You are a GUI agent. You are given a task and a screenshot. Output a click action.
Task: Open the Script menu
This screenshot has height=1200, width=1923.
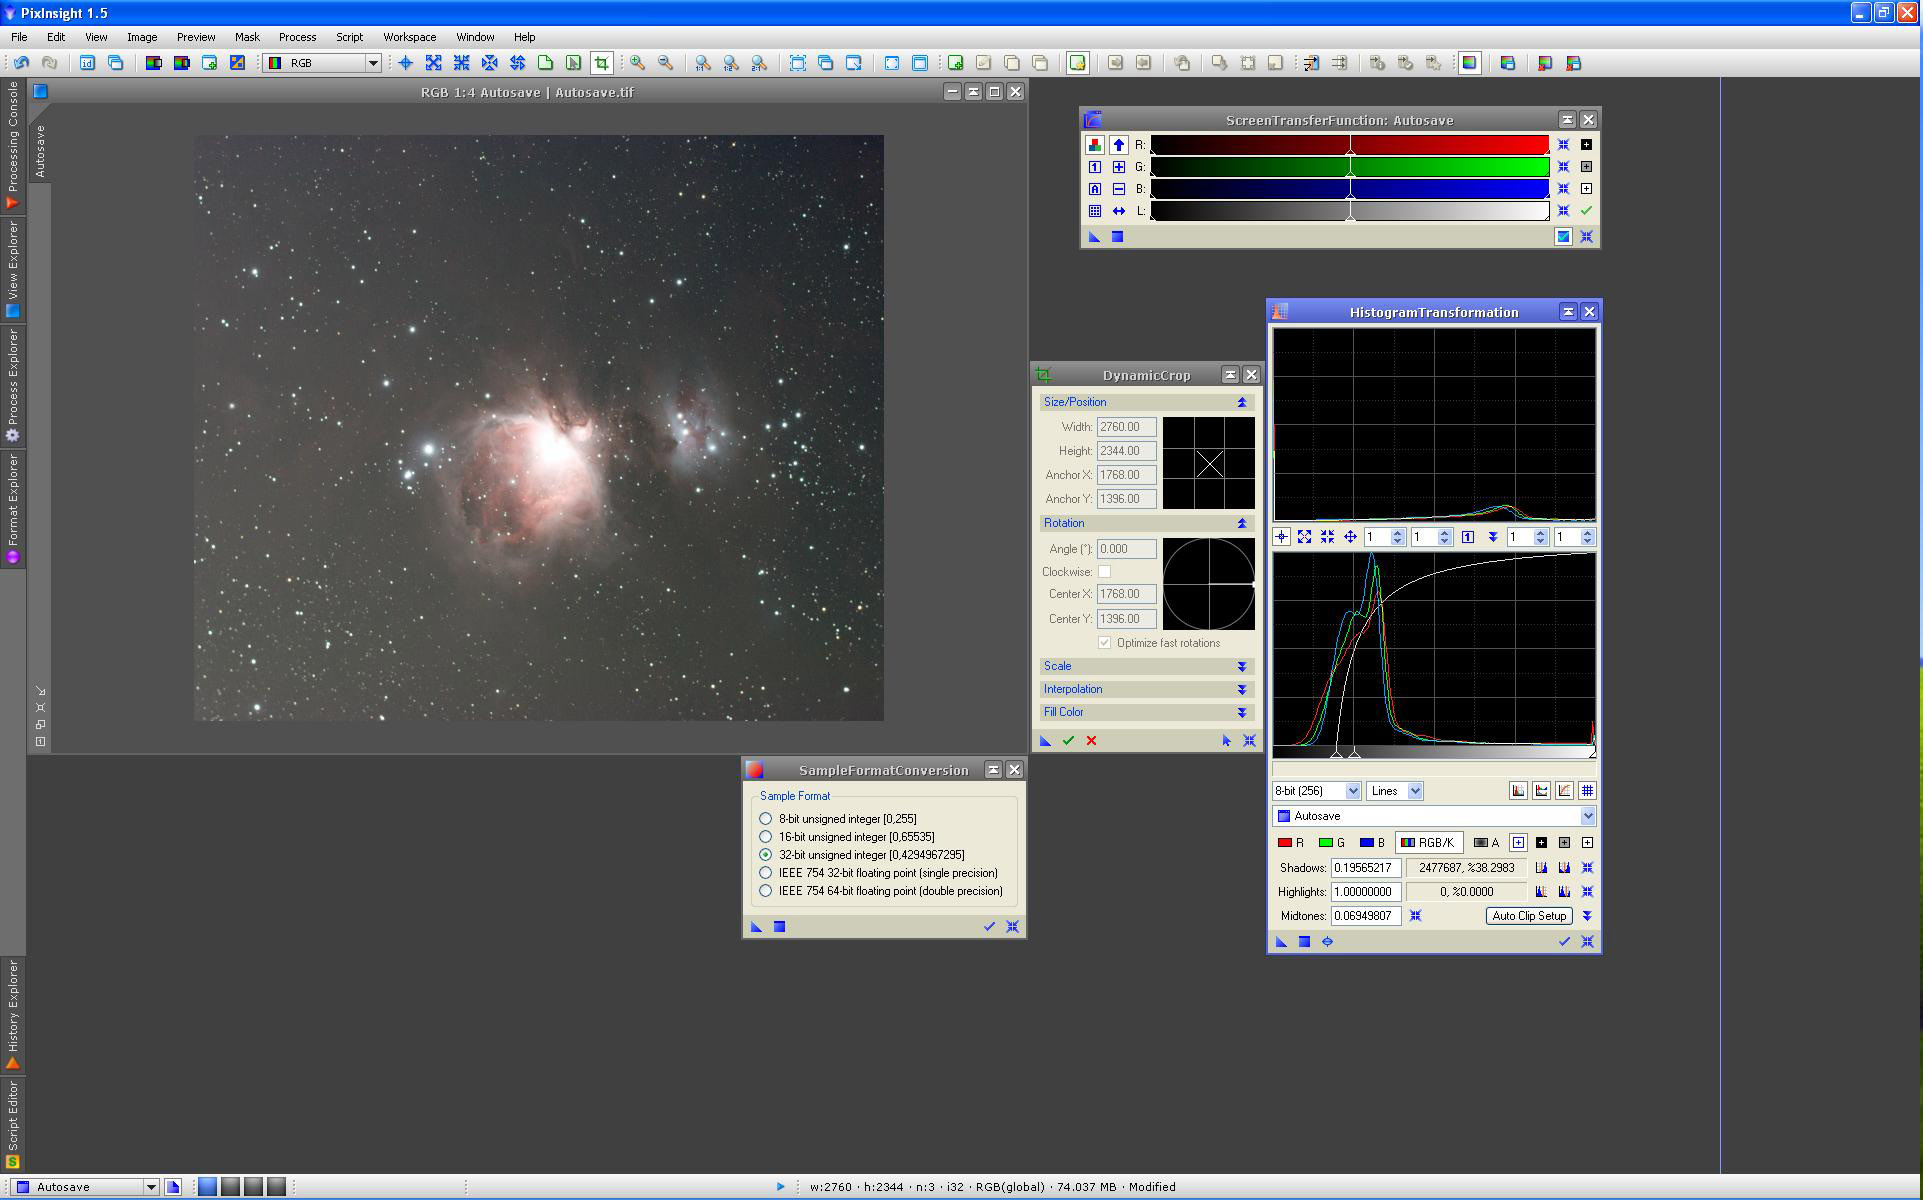[349, 37]
